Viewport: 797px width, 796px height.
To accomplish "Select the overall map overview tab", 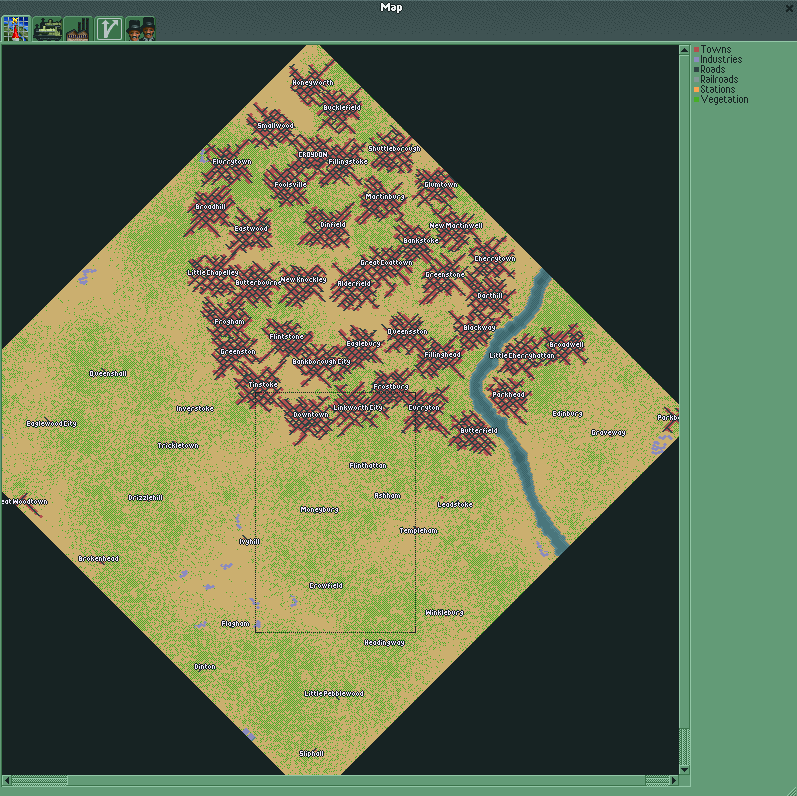I will click(16, 28).
